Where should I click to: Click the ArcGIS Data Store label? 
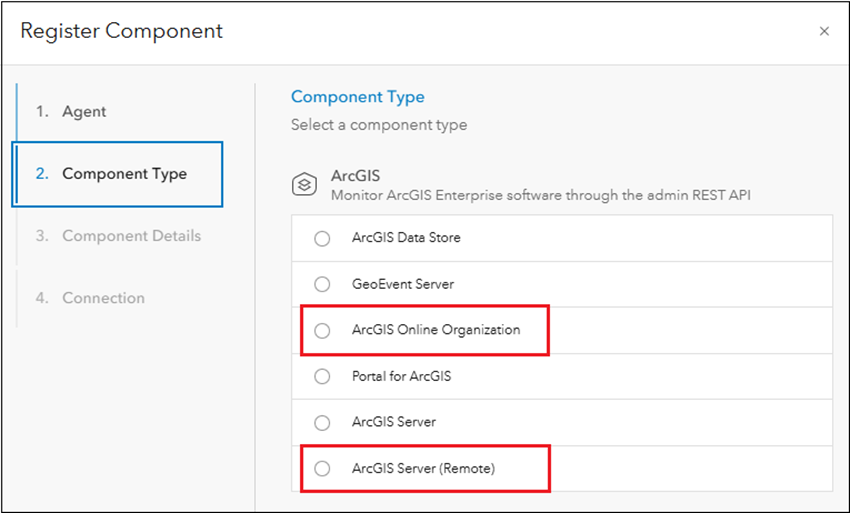[x=406, y=238]
